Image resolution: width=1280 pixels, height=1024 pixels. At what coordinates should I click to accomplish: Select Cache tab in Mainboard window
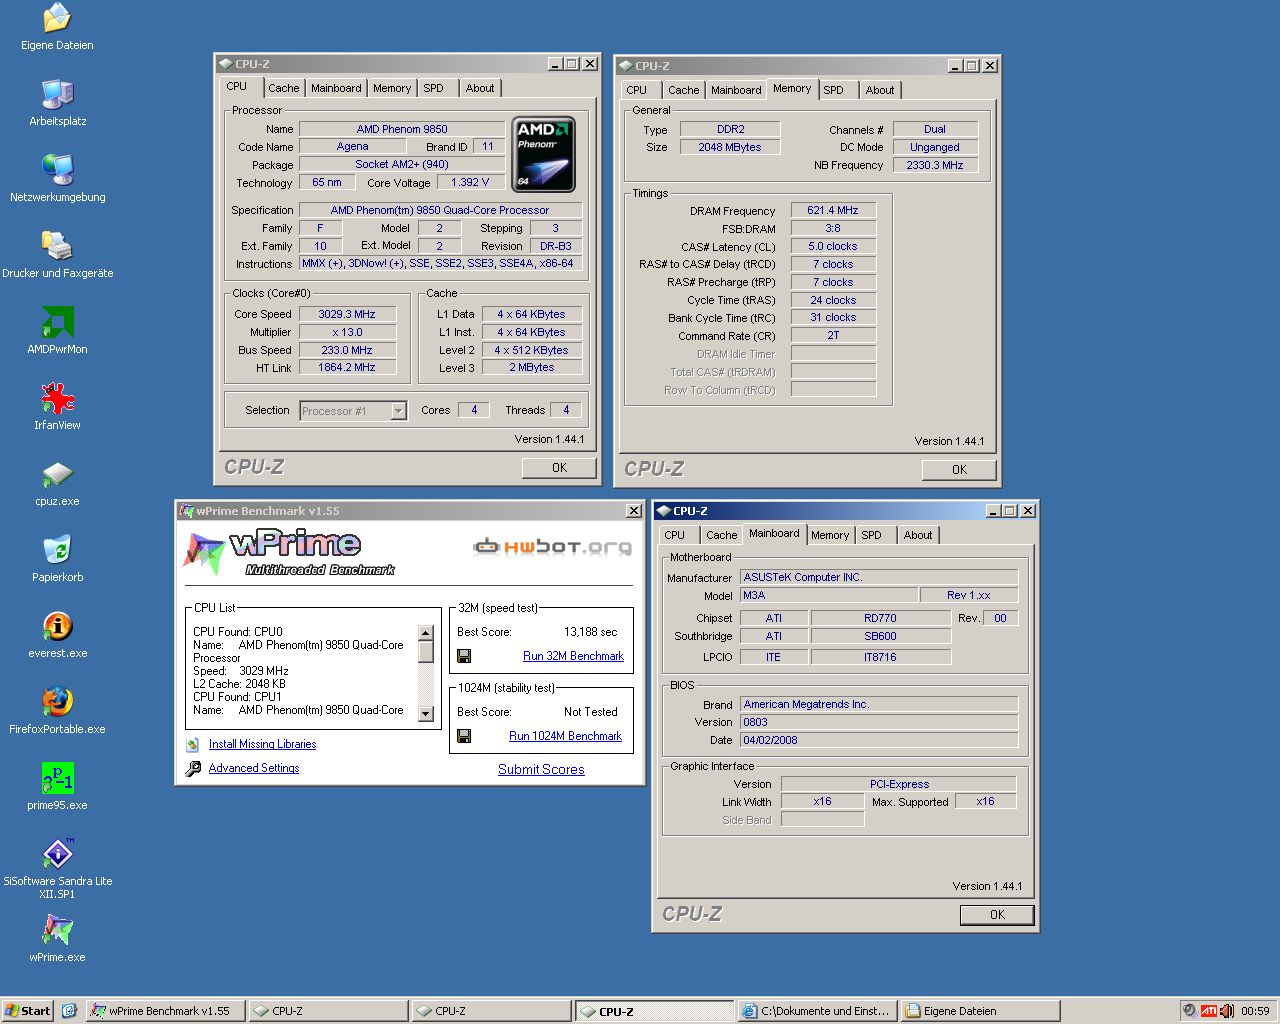pyautogui.click(x=721, y=535)
